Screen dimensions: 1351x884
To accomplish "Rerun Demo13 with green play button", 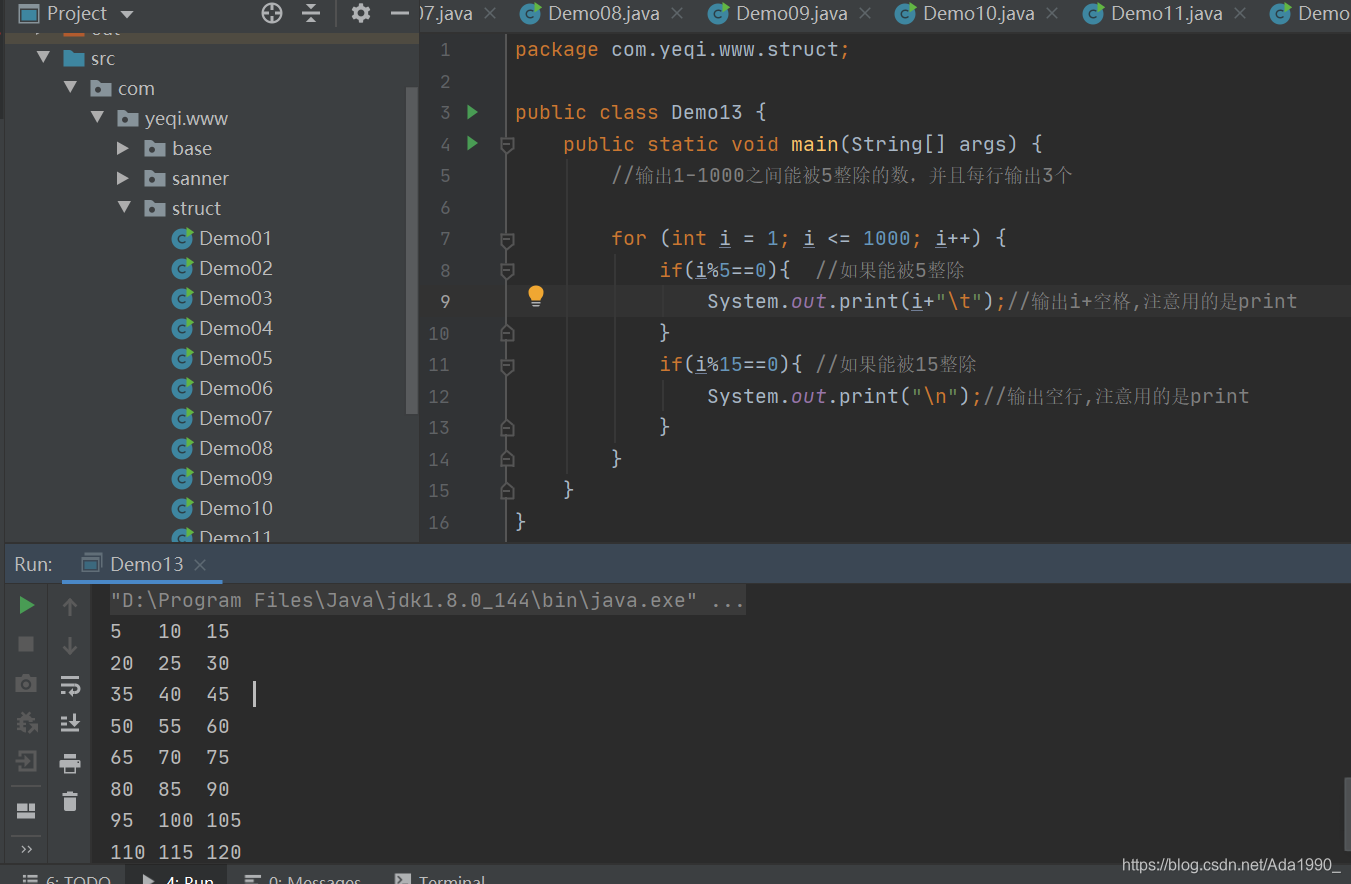I will tap(27, 605).
